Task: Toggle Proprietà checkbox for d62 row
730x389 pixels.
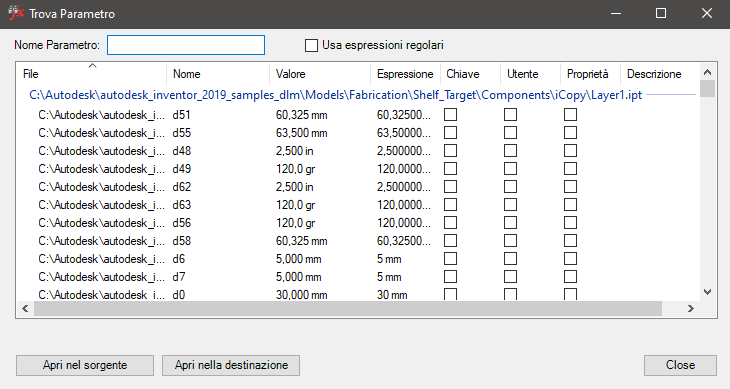Action: pyautogui.click(x=570, y=187)
